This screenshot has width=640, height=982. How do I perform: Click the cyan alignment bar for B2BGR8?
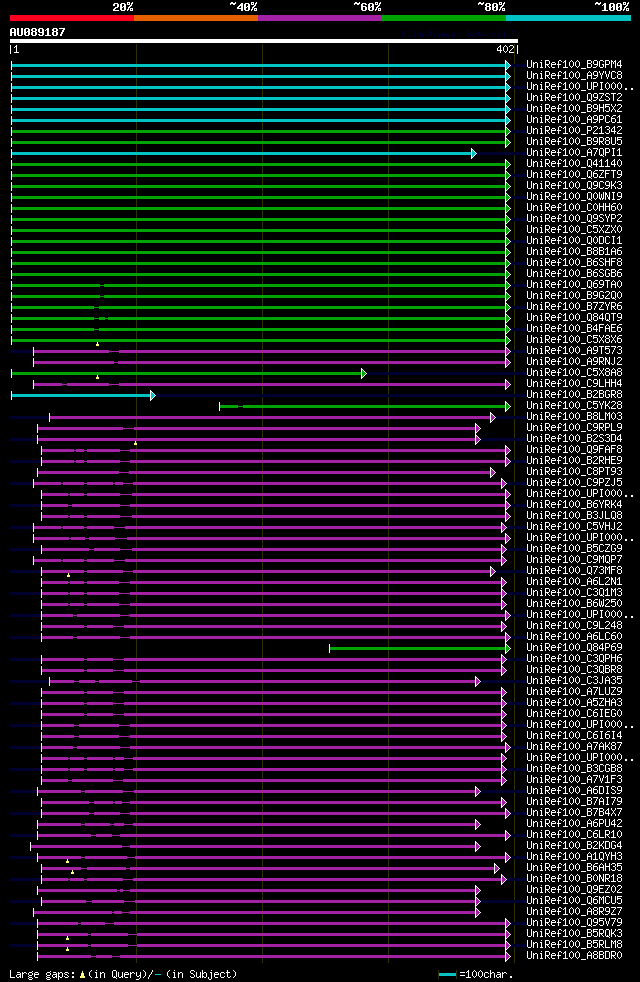[81, 396]
